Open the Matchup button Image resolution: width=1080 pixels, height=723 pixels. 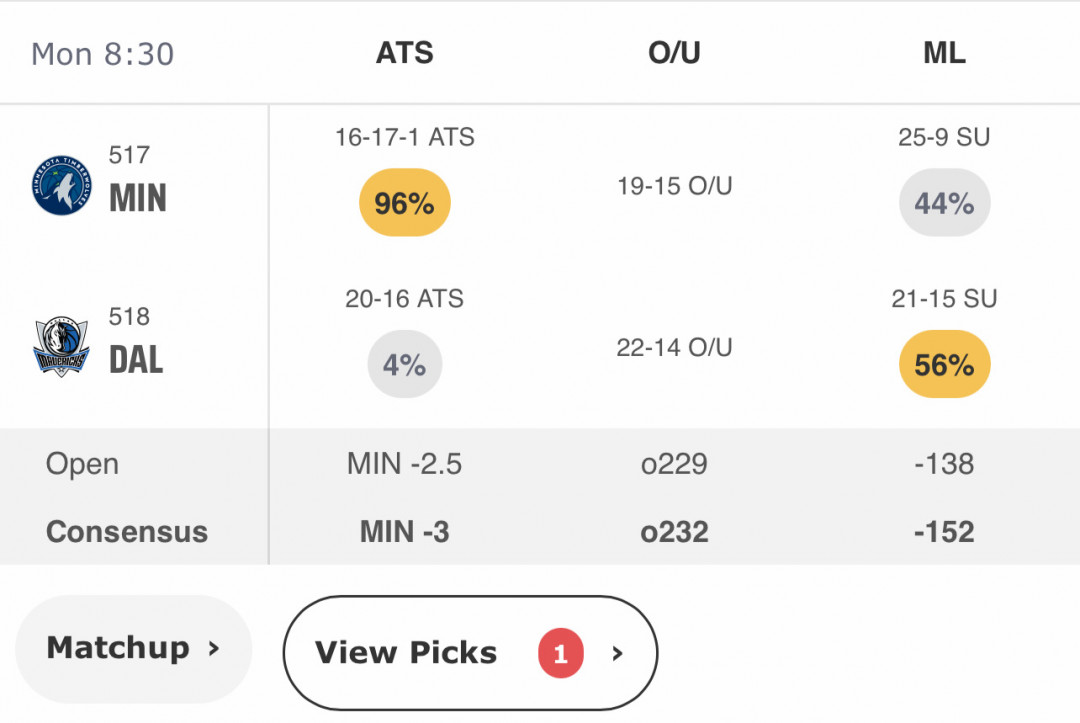[x=134, y=649]
